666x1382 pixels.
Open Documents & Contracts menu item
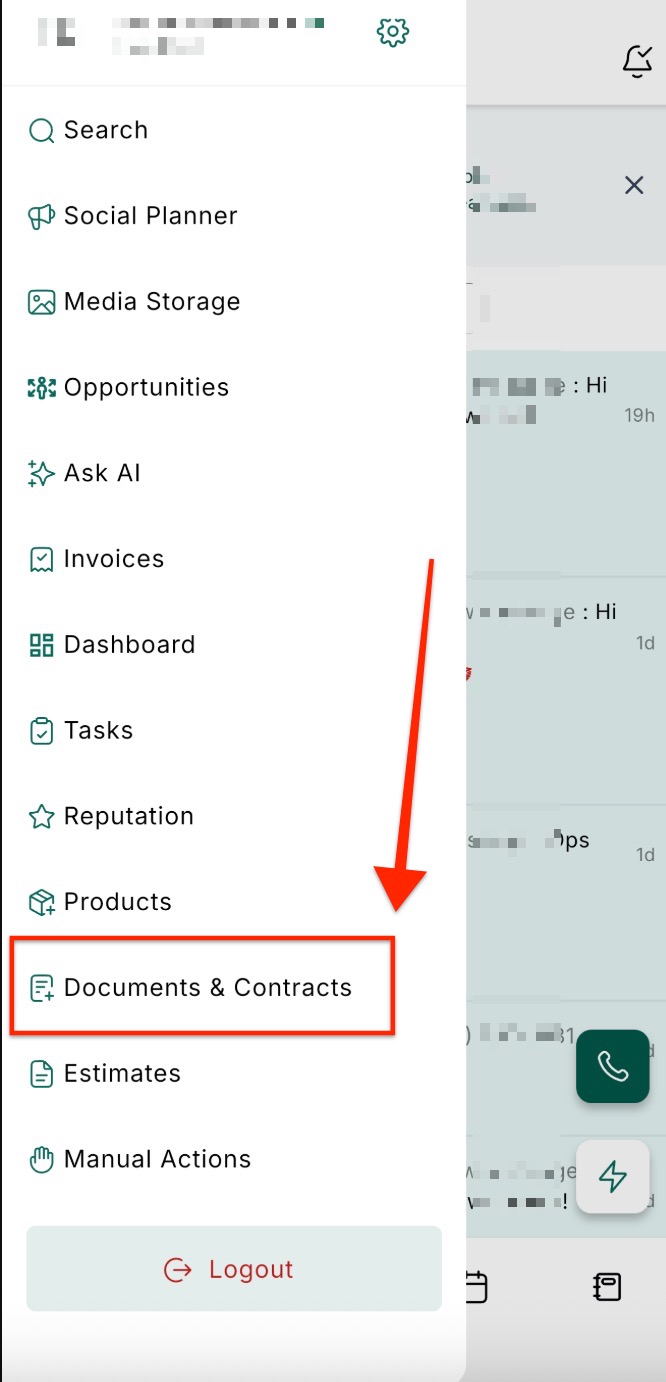click(x=207, y=988)
